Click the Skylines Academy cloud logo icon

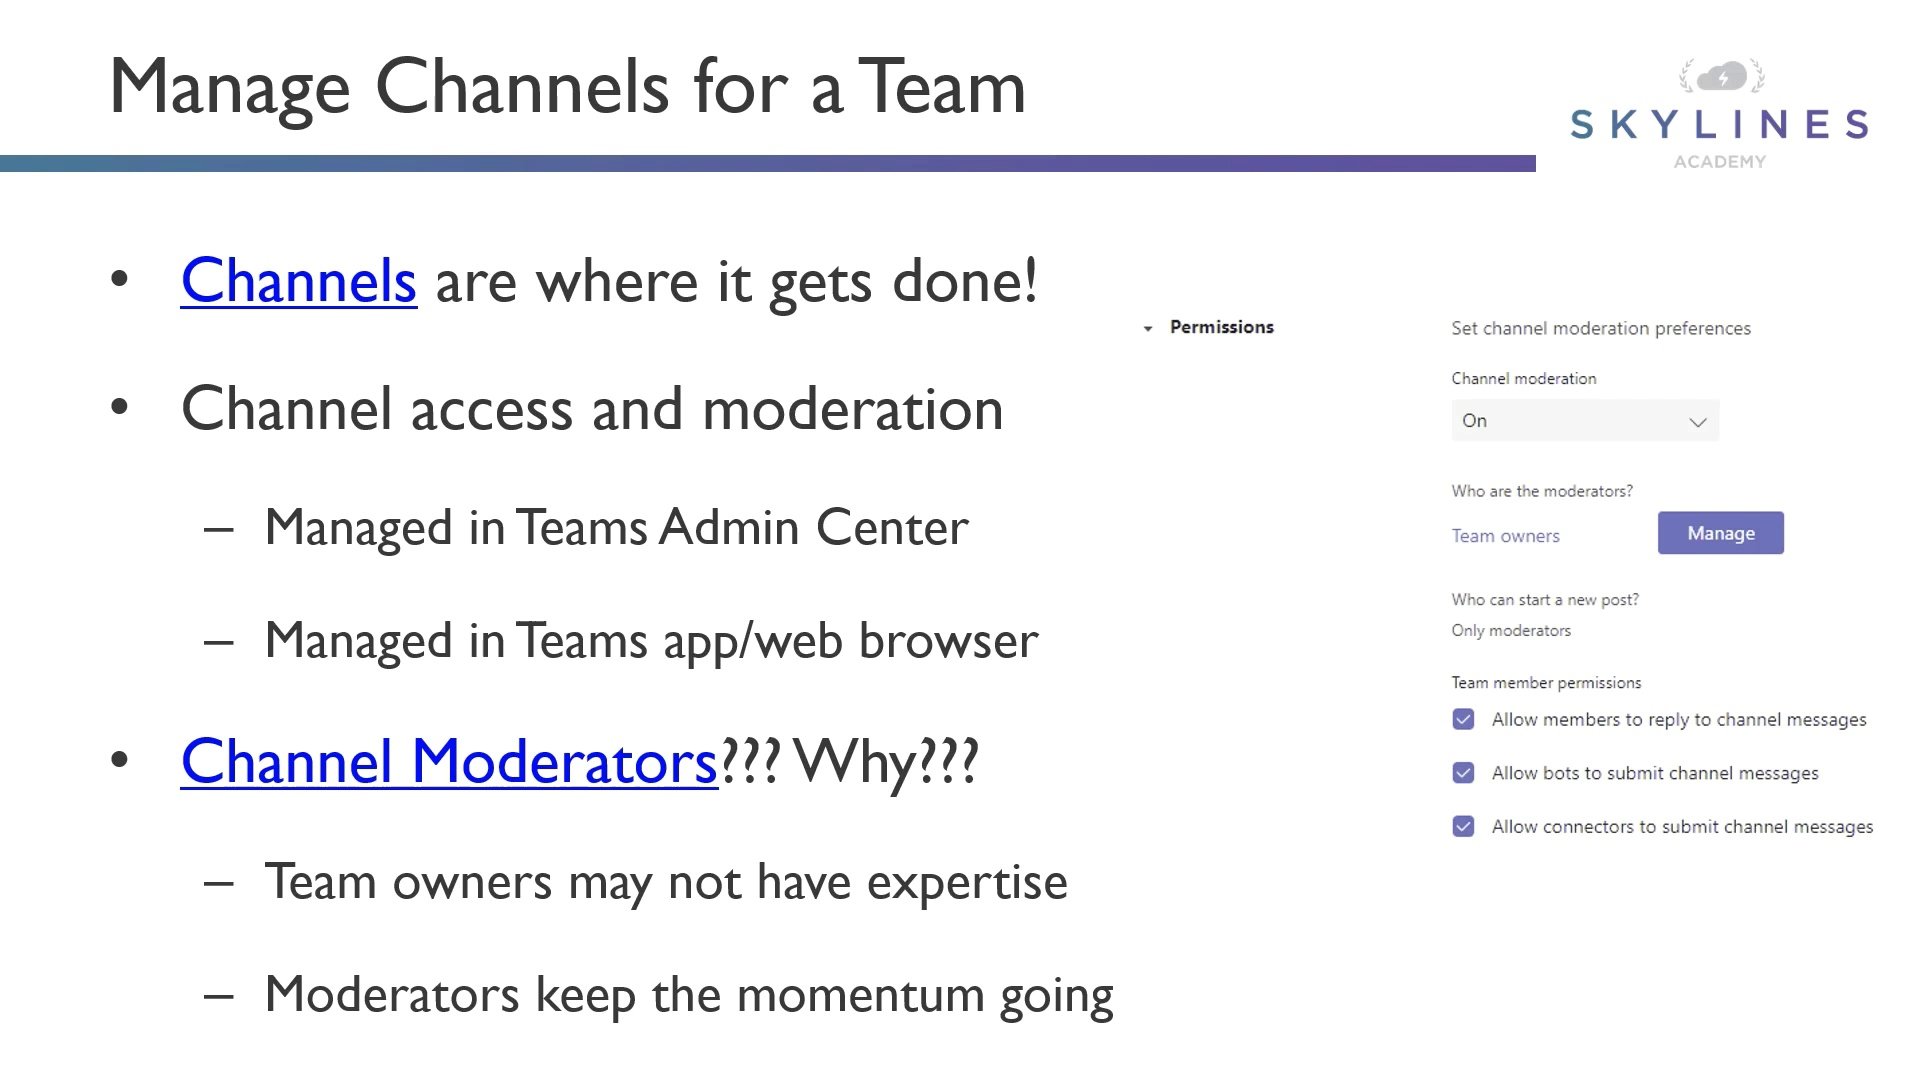click(1722, 76)
